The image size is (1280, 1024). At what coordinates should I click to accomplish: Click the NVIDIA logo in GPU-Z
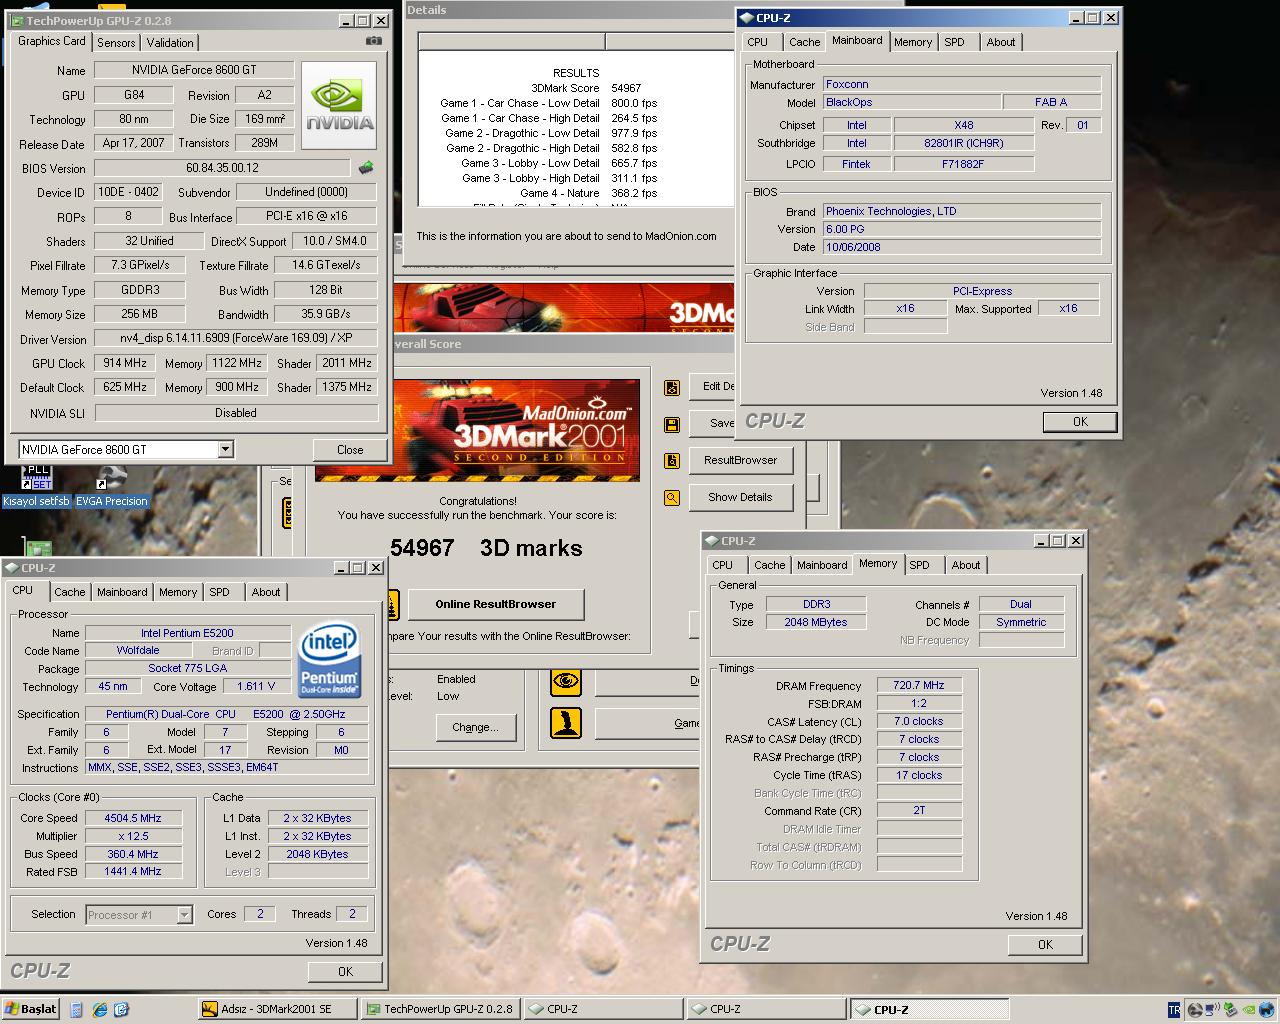pyautogui.click(x=339, y=106)
